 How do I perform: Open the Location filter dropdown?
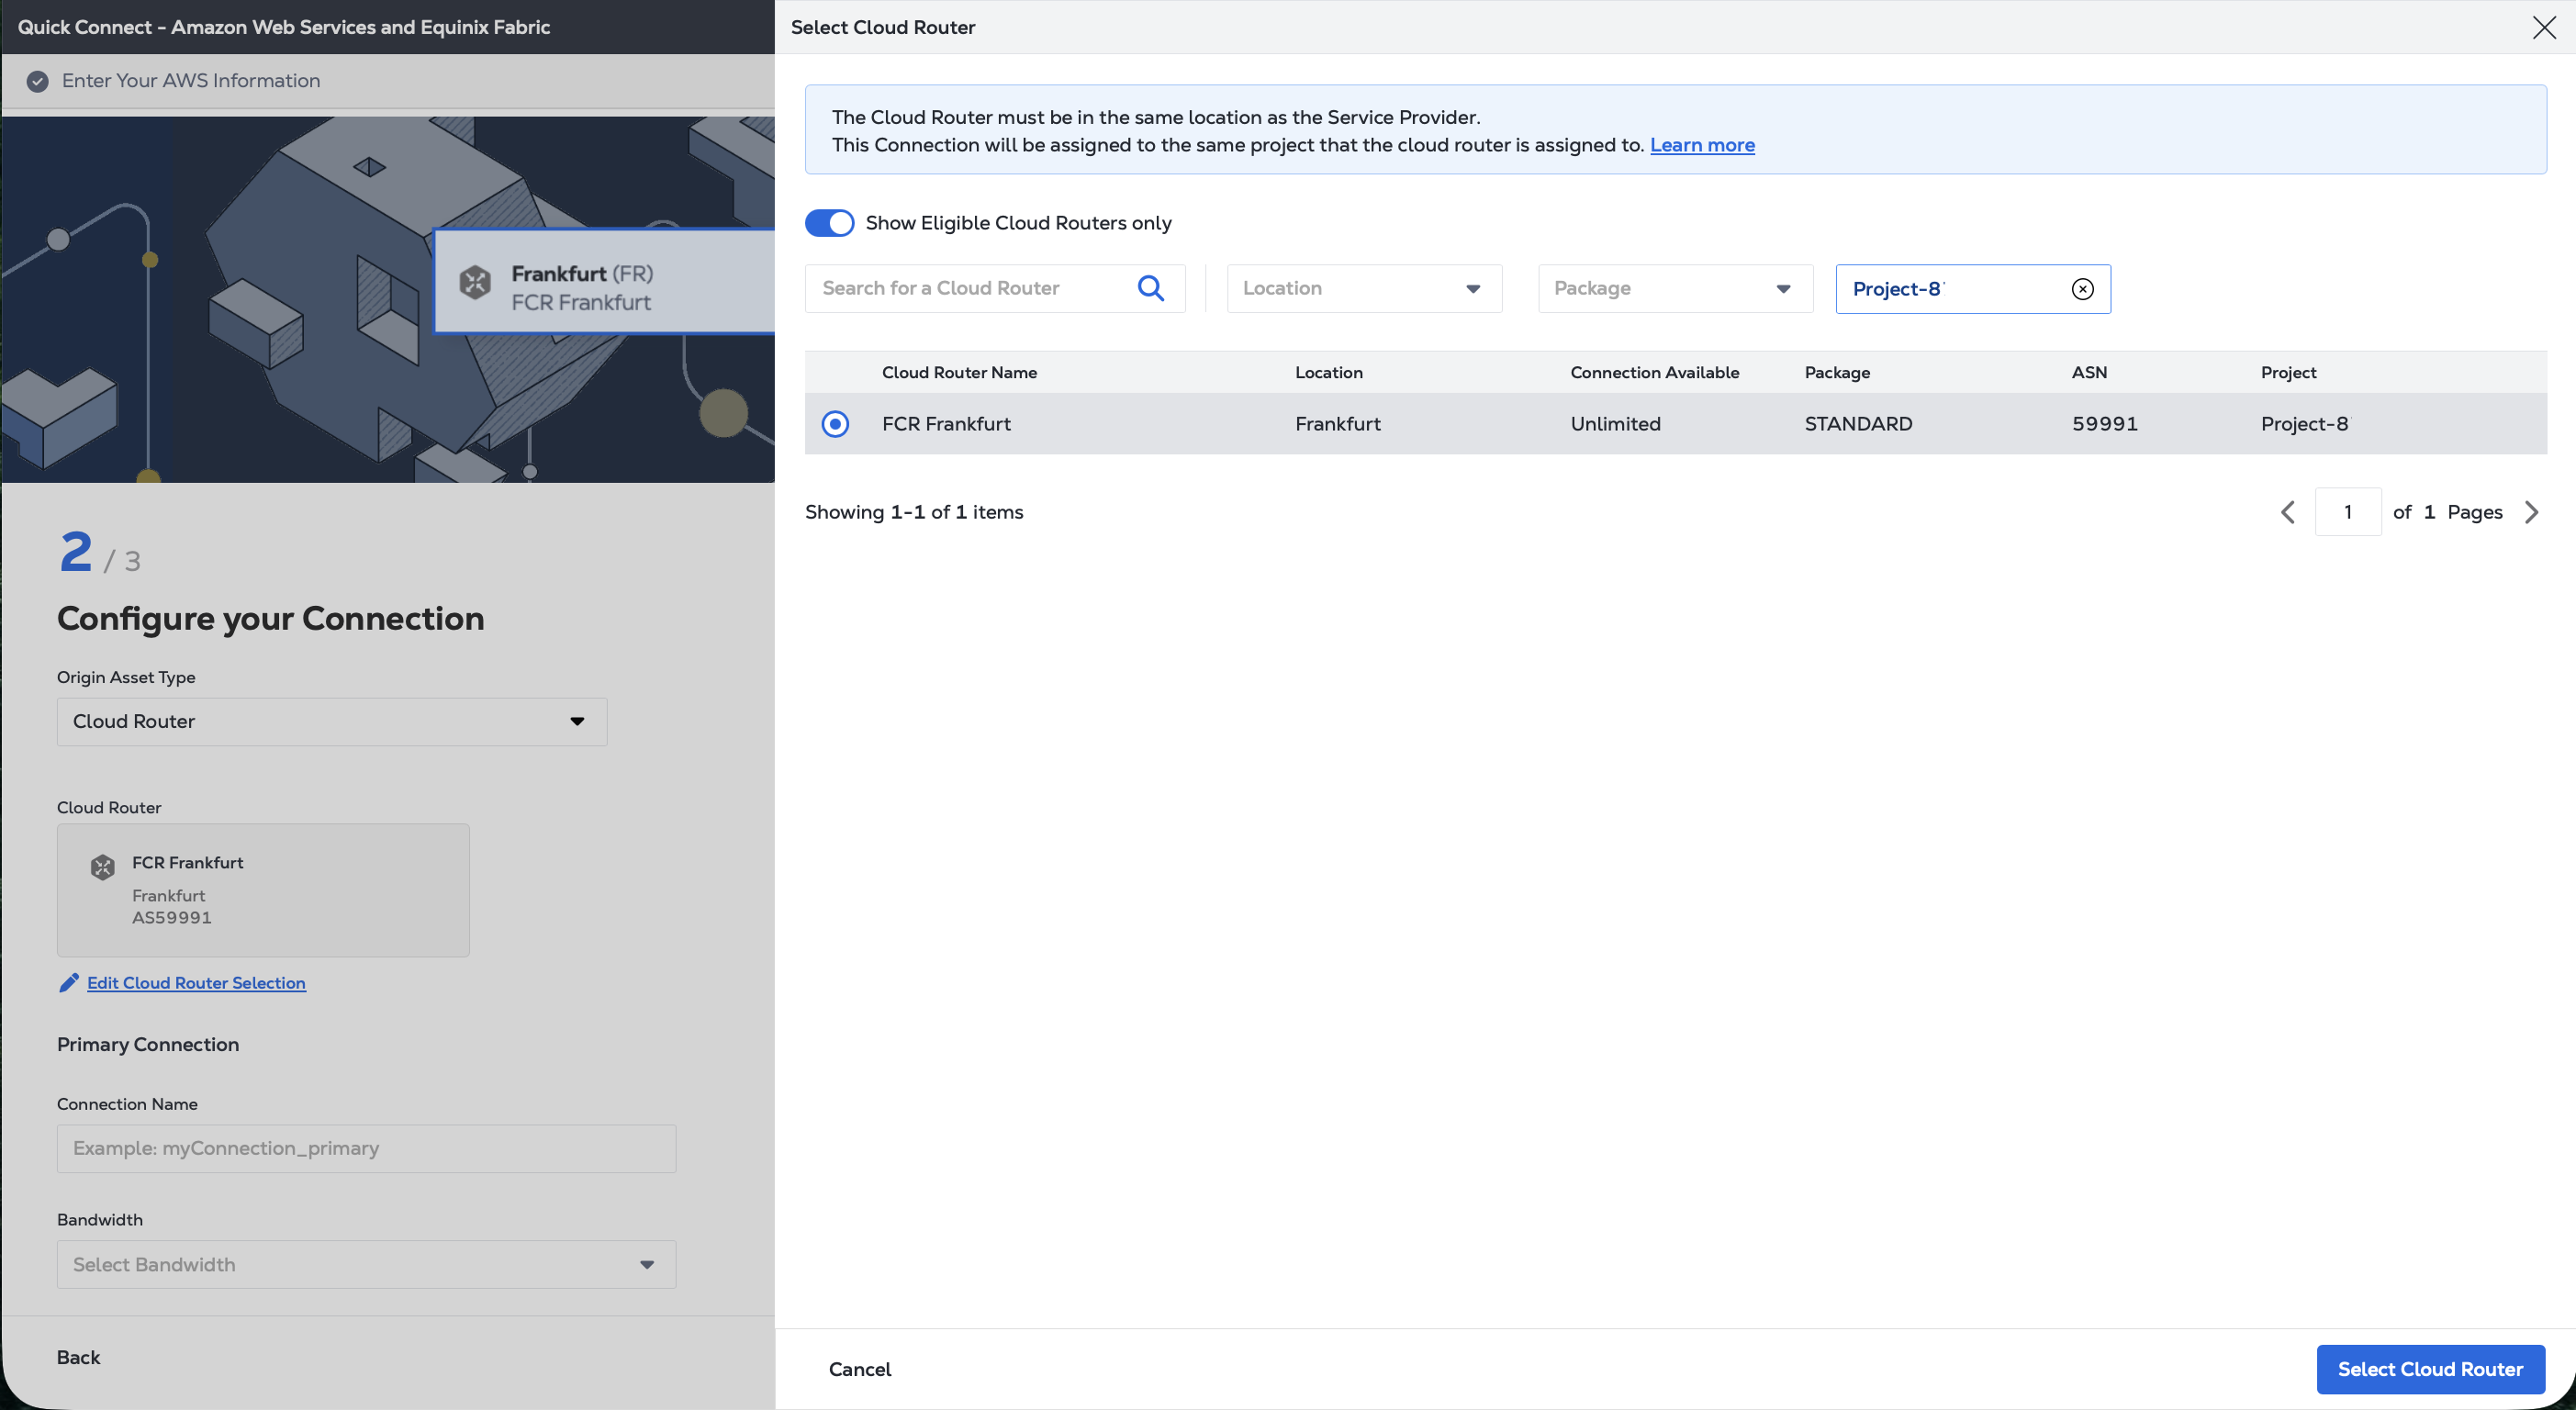[x=1363, y=288]
